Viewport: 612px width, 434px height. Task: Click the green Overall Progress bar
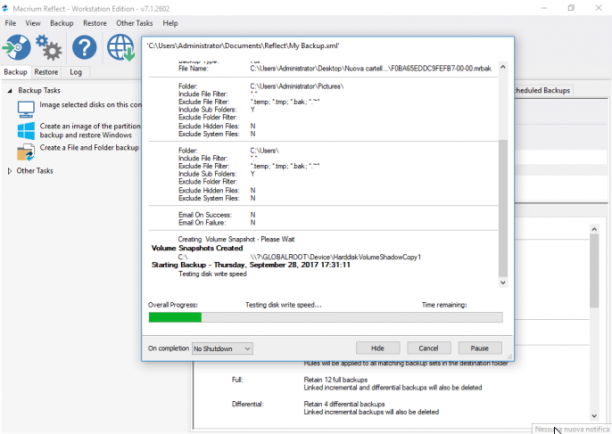[175, 317]
